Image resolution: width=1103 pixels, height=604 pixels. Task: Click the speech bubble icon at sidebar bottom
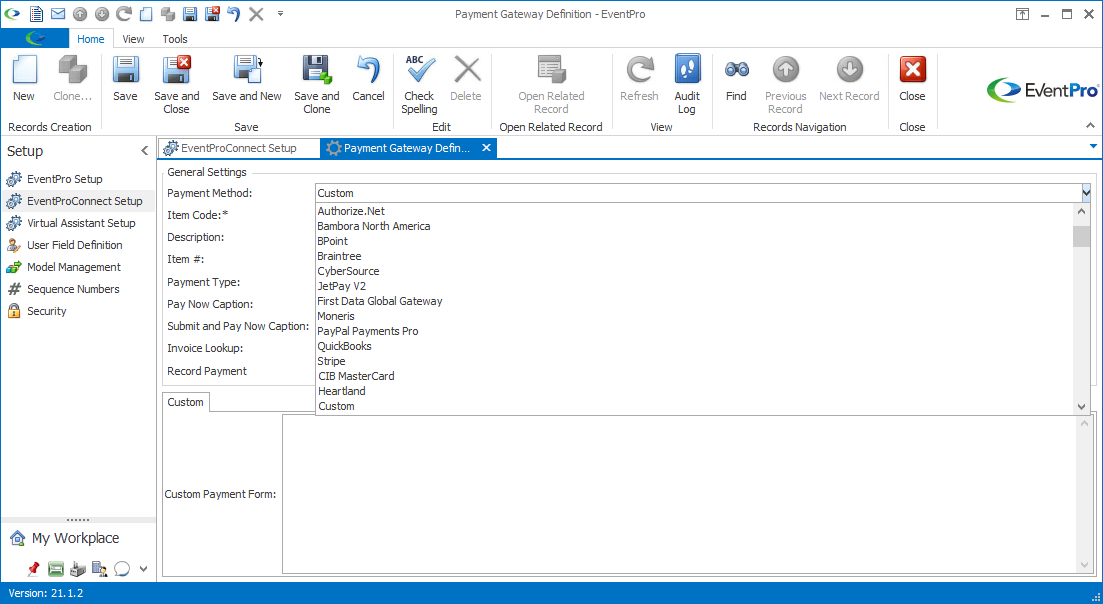point(122,569)
